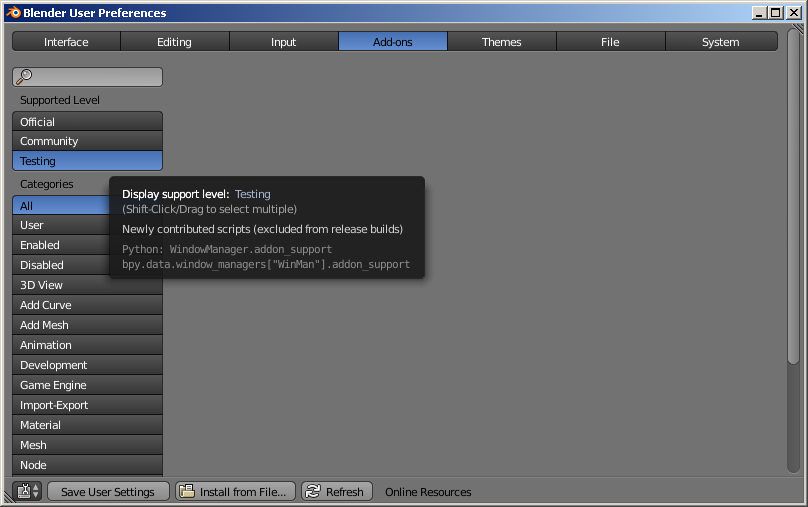
Task: Click the area split corner widget top-right
Action: 798,29
